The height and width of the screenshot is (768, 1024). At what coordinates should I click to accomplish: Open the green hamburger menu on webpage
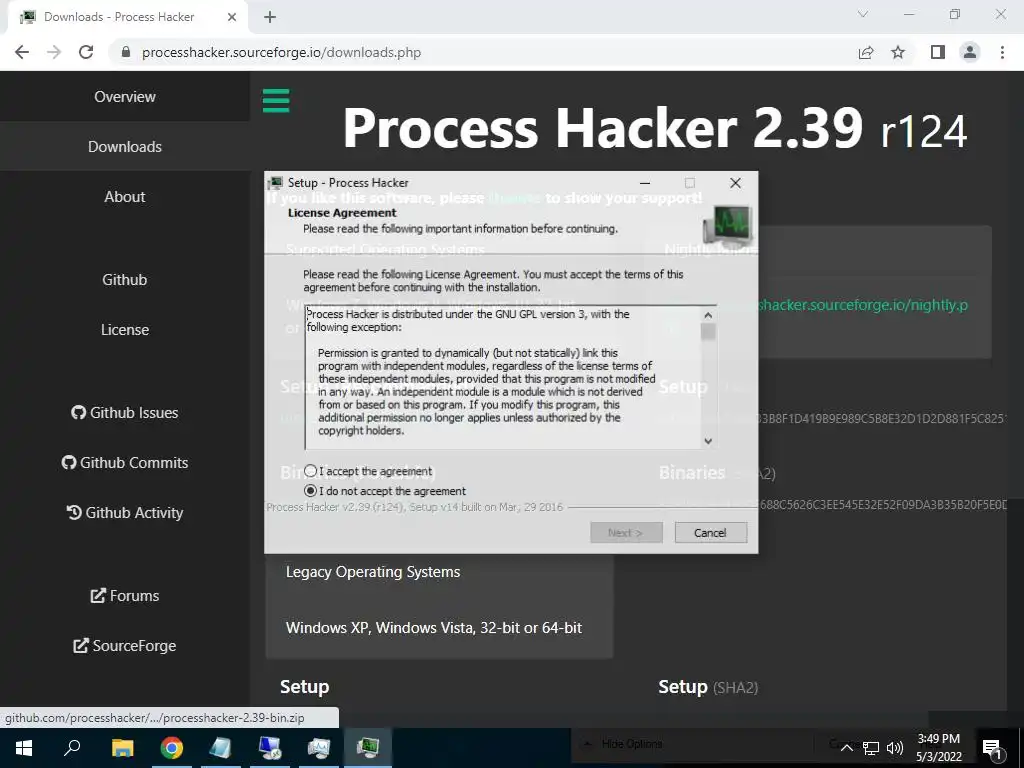(x=276, y=101)
